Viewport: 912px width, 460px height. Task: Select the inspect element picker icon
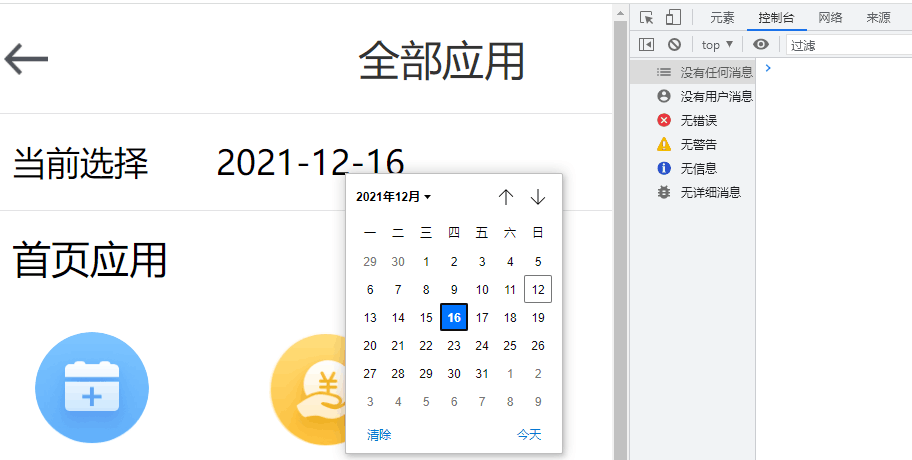(x=647, y=17)
